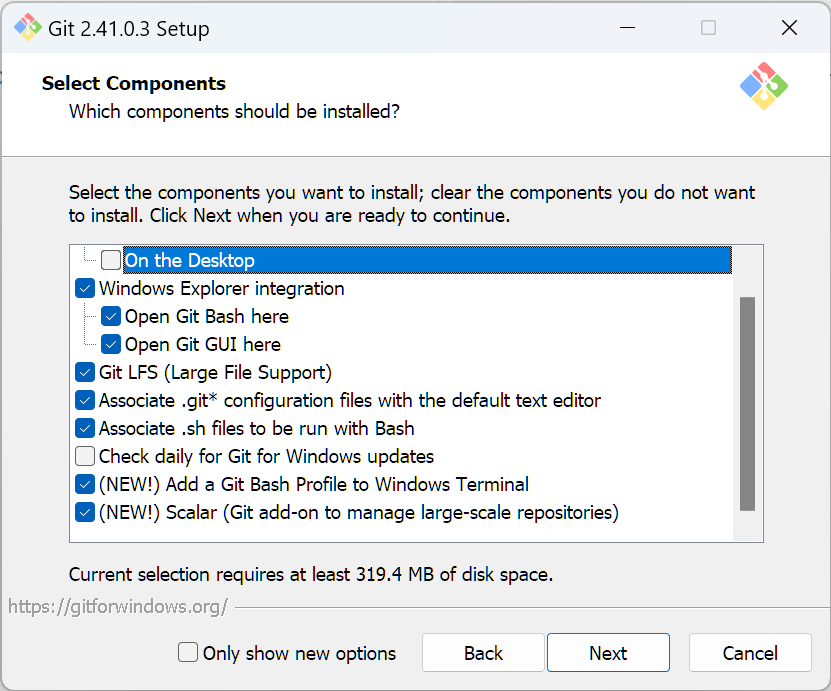Disable Git LFS (Large File Support)
This screenshot has width=831, height=691.
(x=86, y=373)
